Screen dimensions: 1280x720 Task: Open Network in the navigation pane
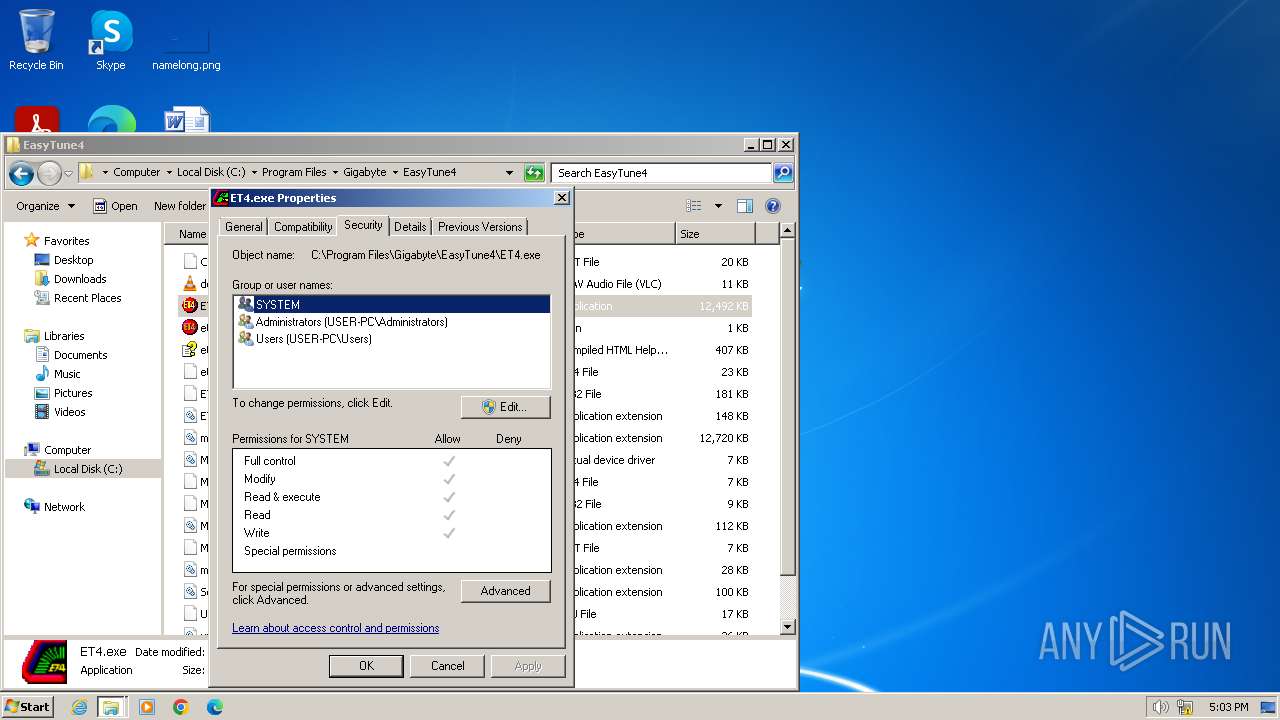pos(64,507)
